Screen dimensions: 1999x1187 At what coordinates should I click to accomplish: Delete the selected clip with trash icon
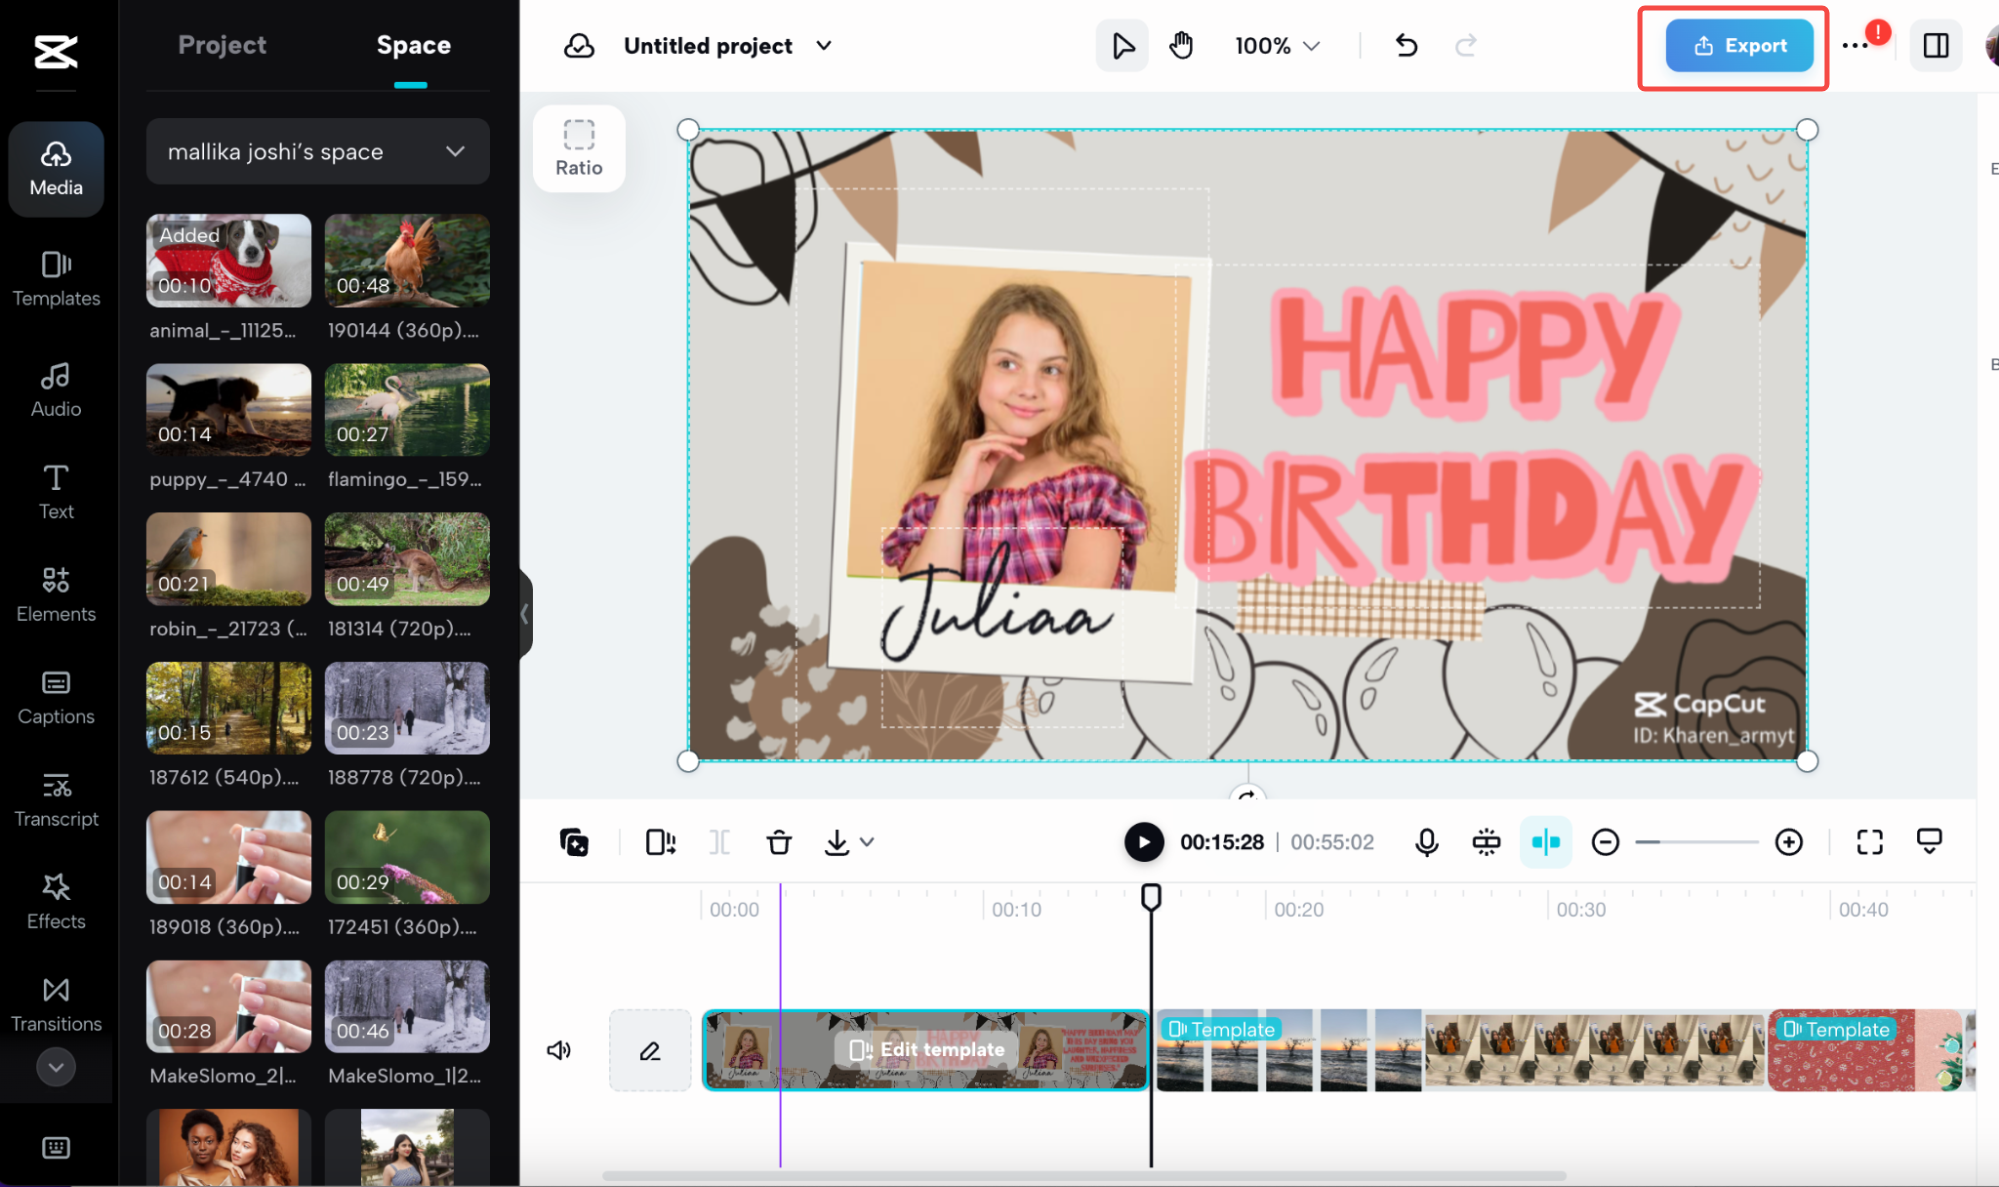(x=779, y=842)
